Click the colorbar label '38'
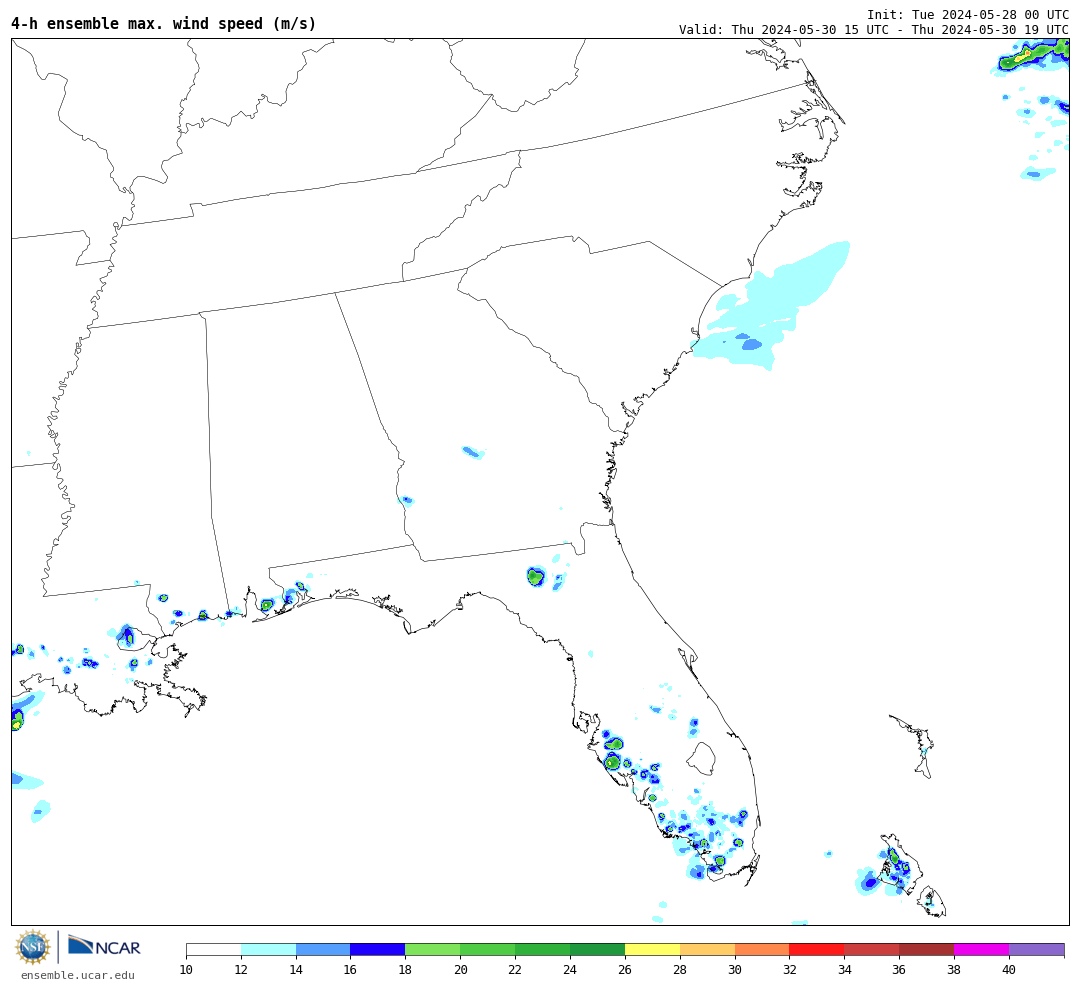 [954, 970]
